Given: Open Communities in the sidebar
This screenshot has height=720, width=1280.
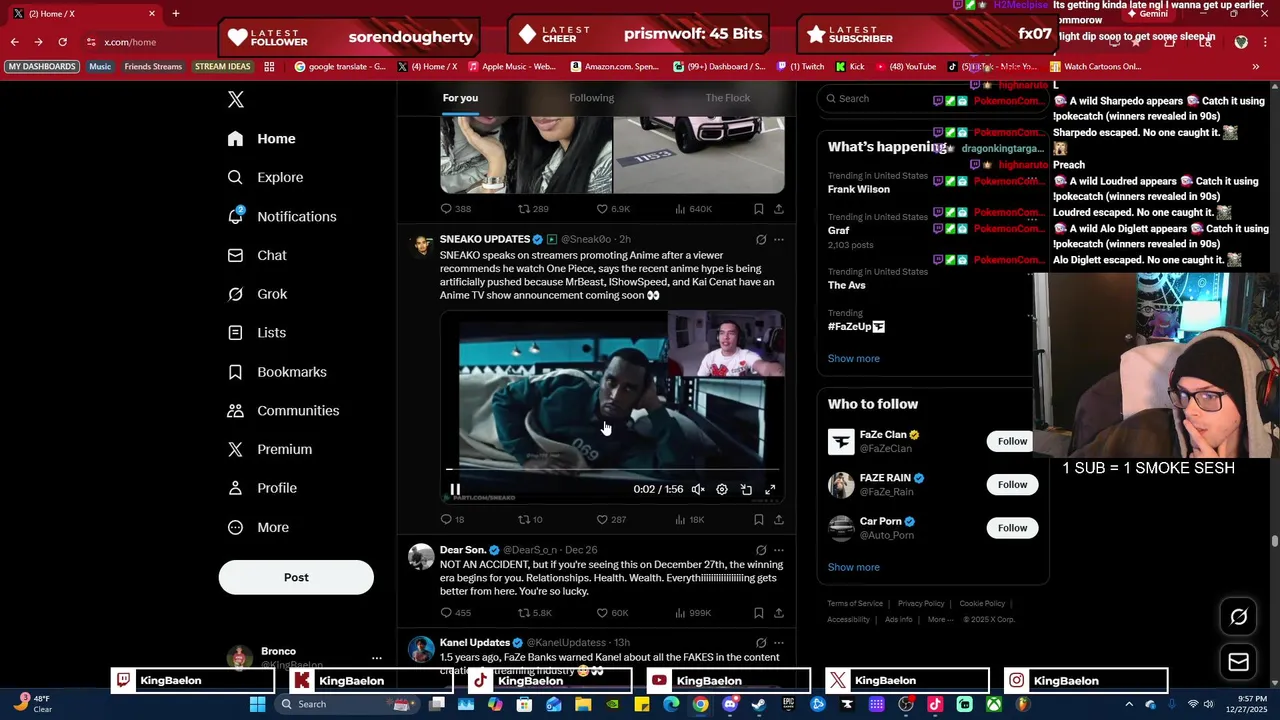Looking at the screenshot, I should tap(284, 411).
